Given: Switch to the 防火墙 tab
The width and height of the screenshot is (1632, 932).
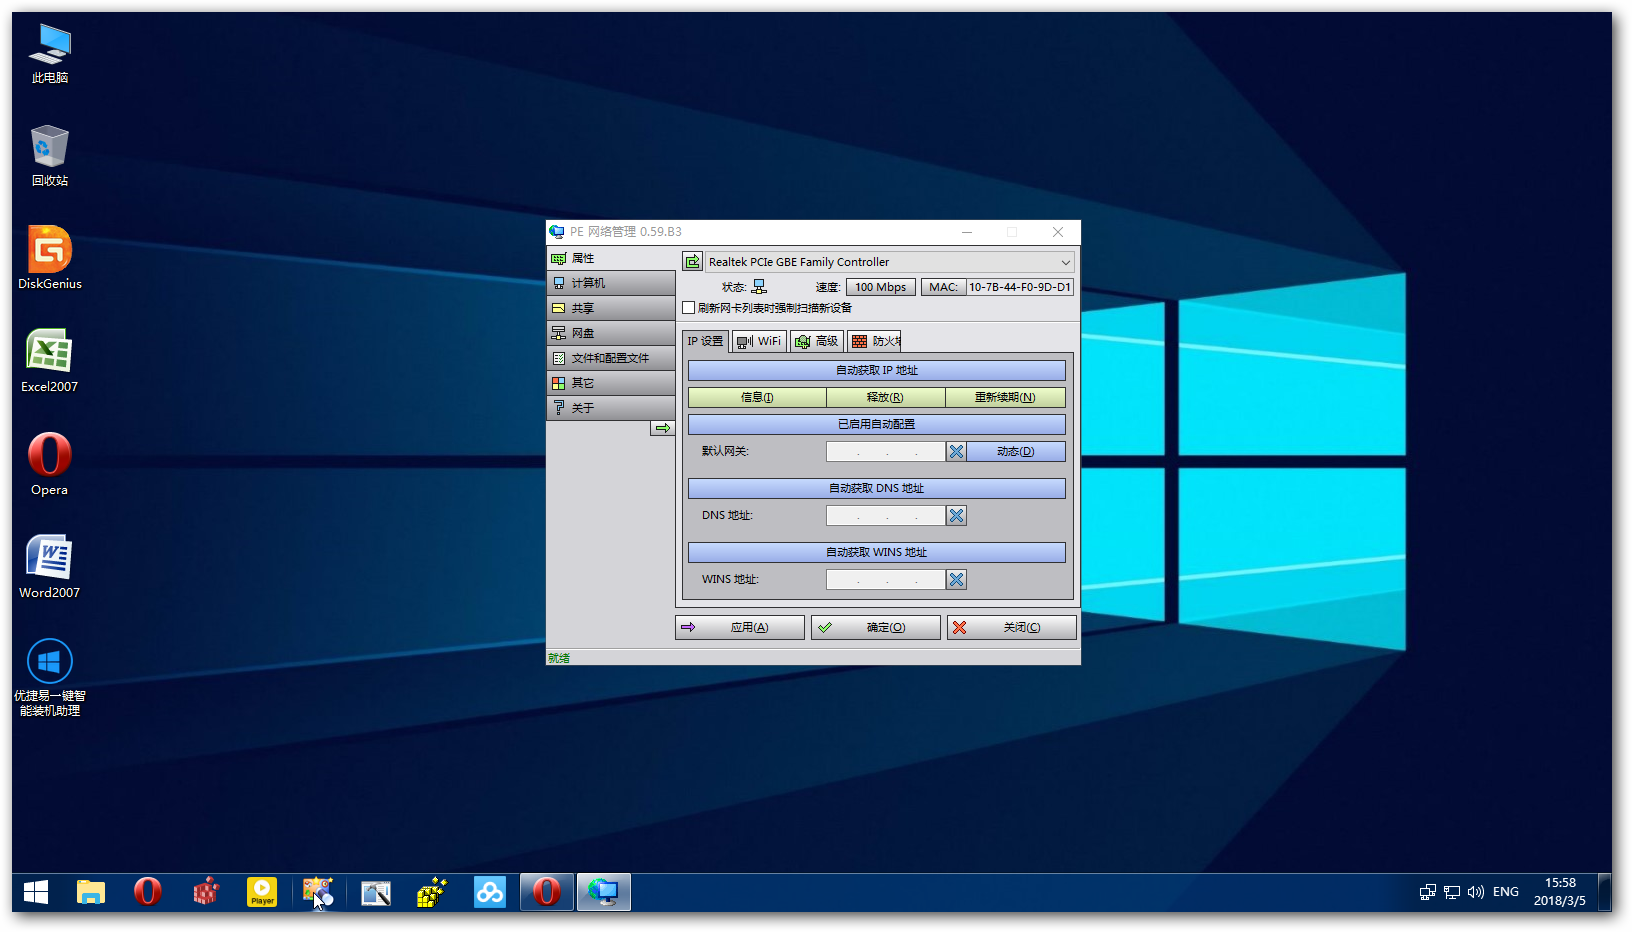Looking at the screenshot, I should pyautogui.click(x=875, y=341).
